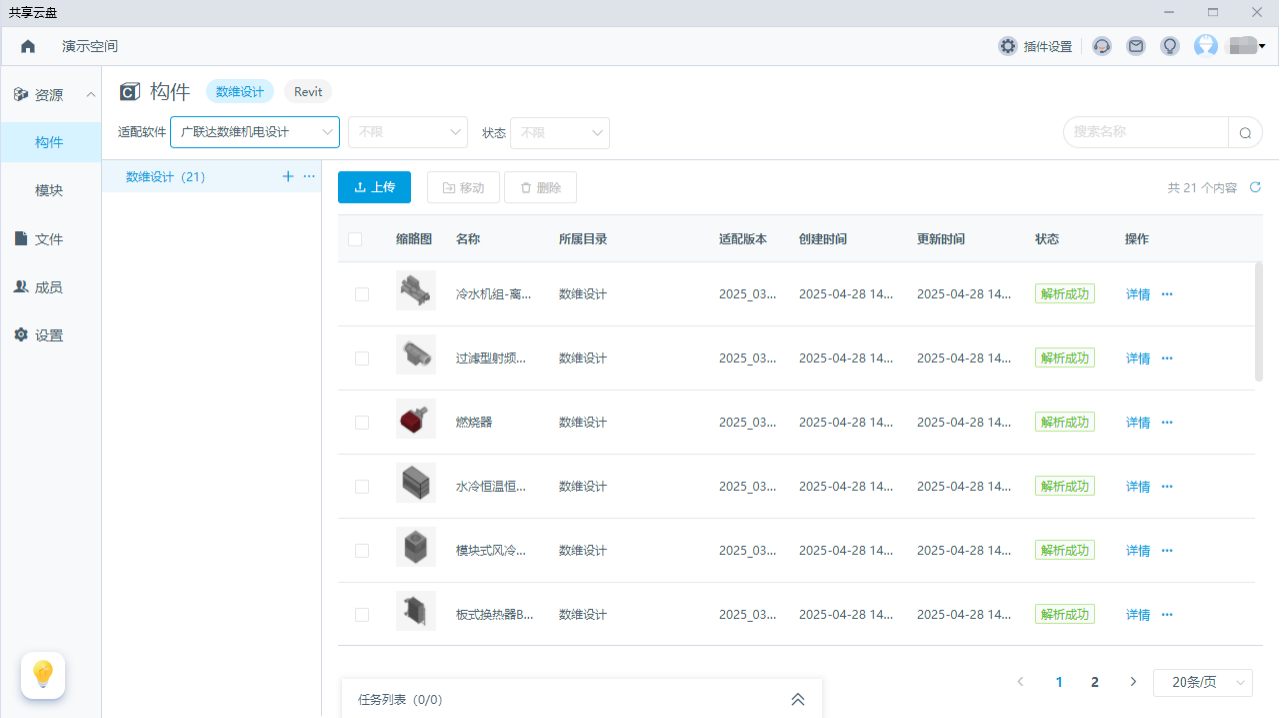Open the mail messages icon
The width and height of the screenshot is (1281, 718).
tap(1136, 46)
